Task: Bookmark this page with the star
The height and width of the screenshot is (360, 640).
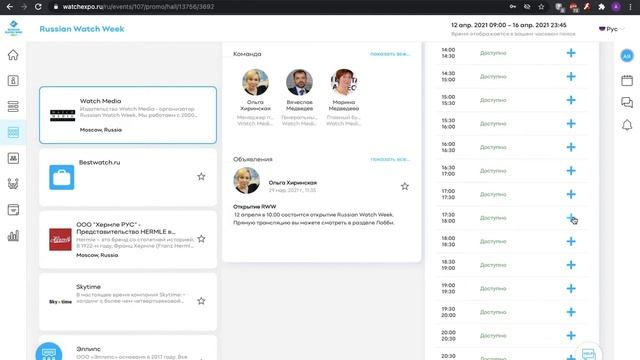Action: (x=541, y=7)
